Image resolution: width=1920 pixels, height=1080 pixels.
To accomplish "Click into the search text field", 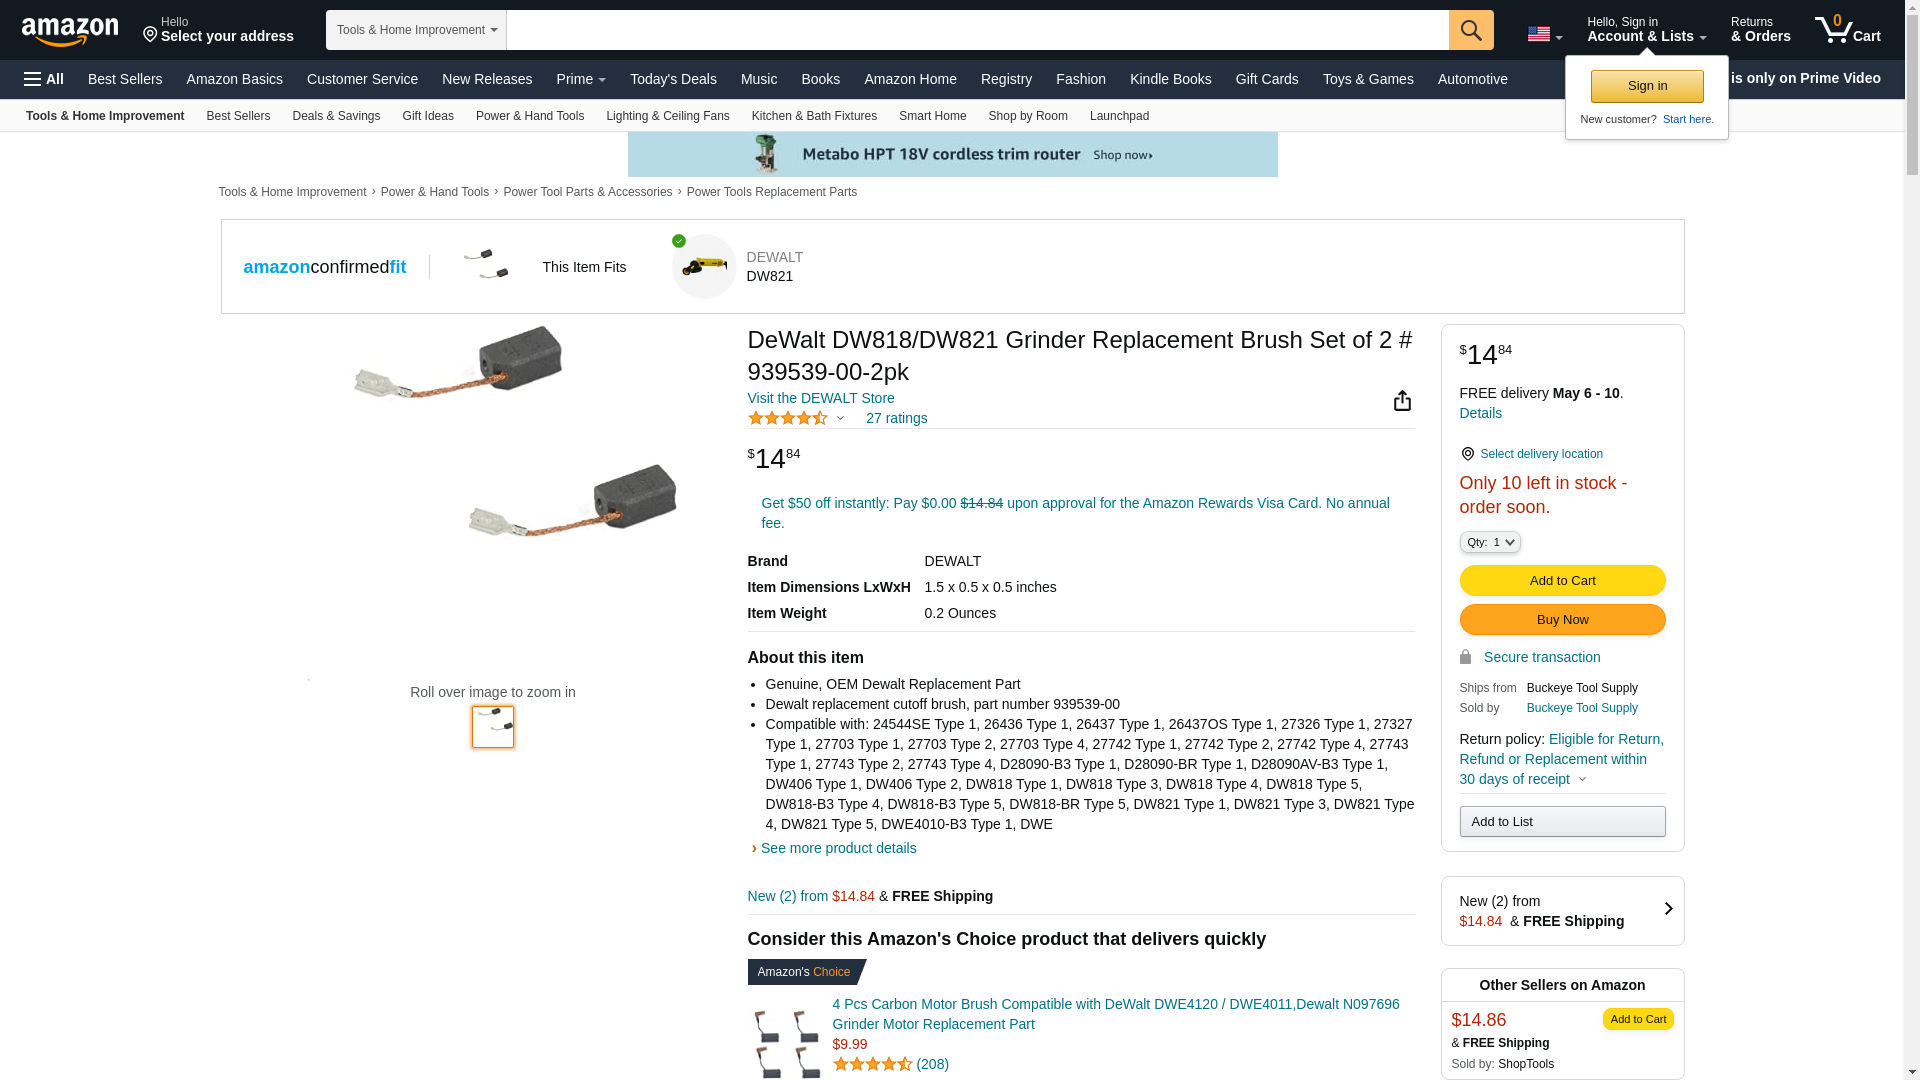I will 976,30.
